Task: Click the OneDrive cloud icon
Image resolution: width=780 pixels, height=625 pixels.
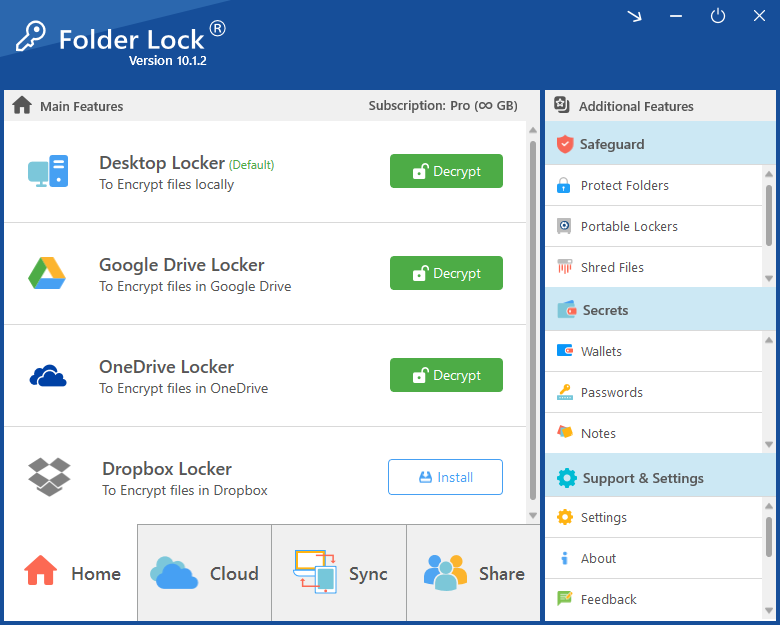Action: (x=48, y=376)
